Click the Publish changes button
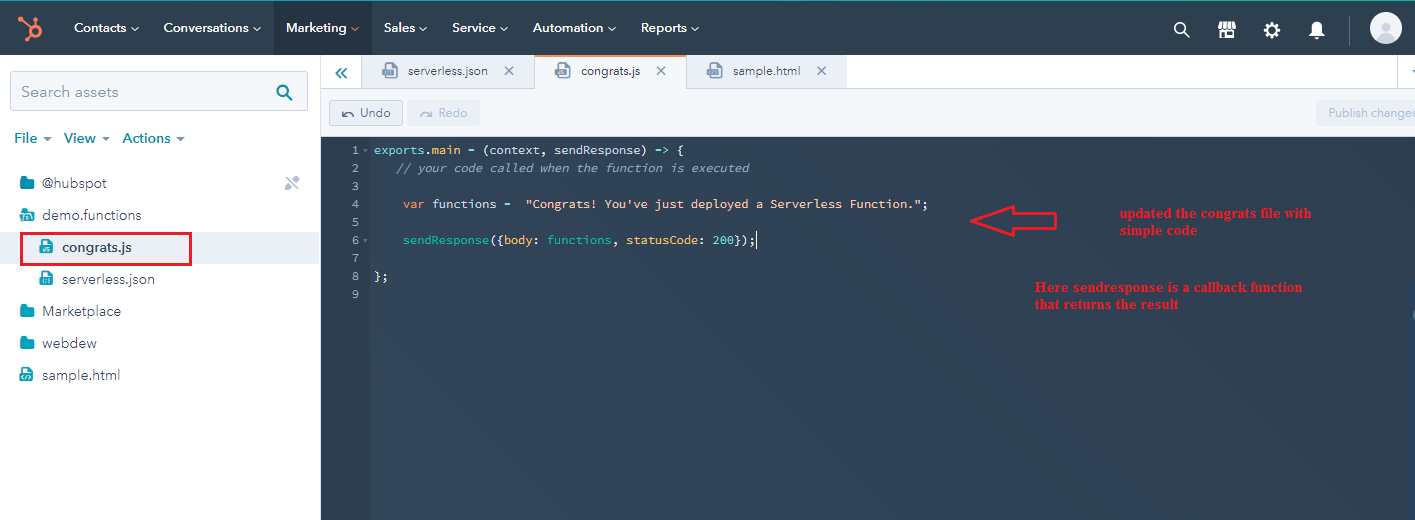 click(1368, 113)
